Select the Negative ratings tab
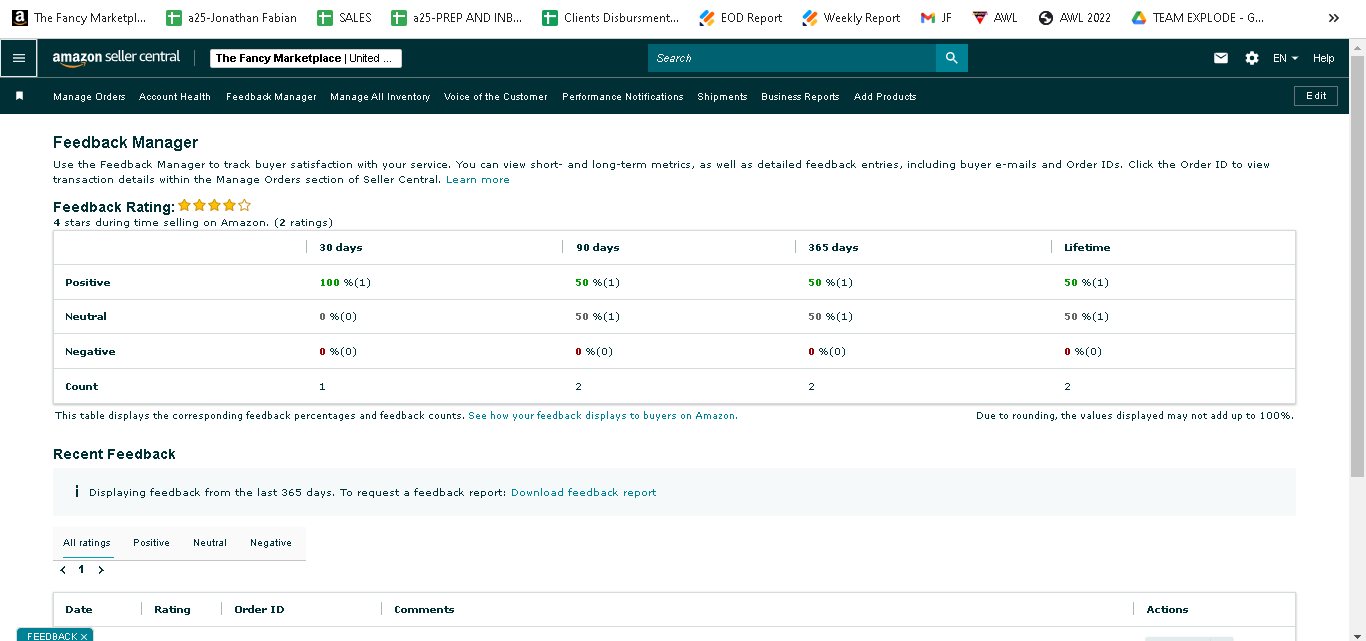Image resolution: width=1366 pixels, height=641 pixels. tap(271, 543)
